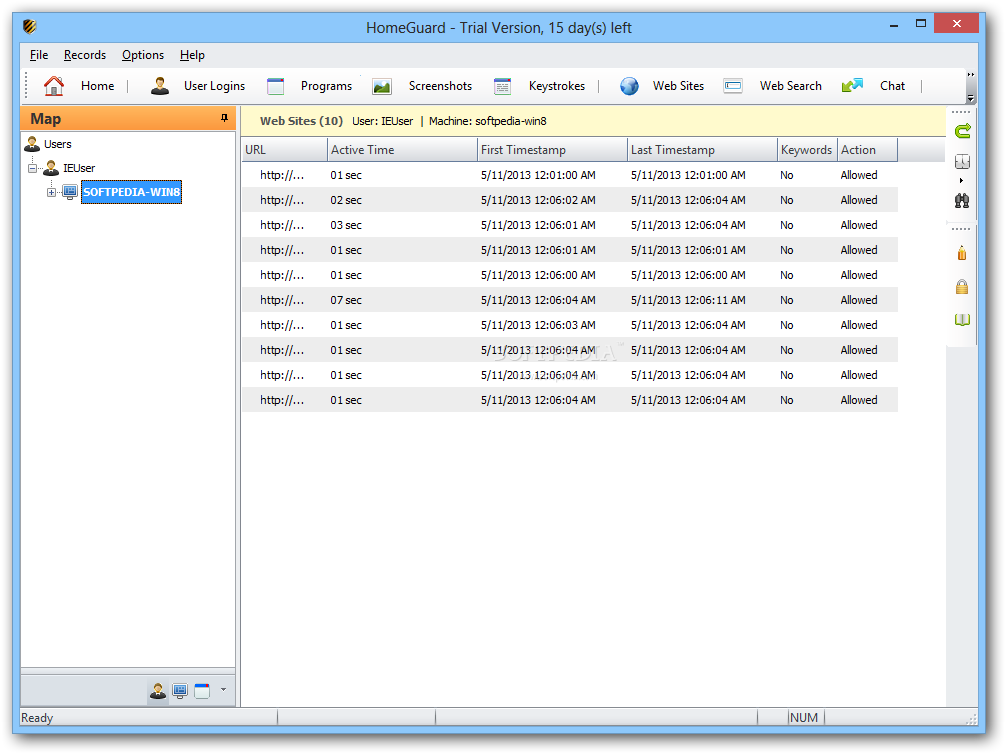This screenshot has width=1006, height=754.
Task: Click the orange pencil icon
Action: 962,253
